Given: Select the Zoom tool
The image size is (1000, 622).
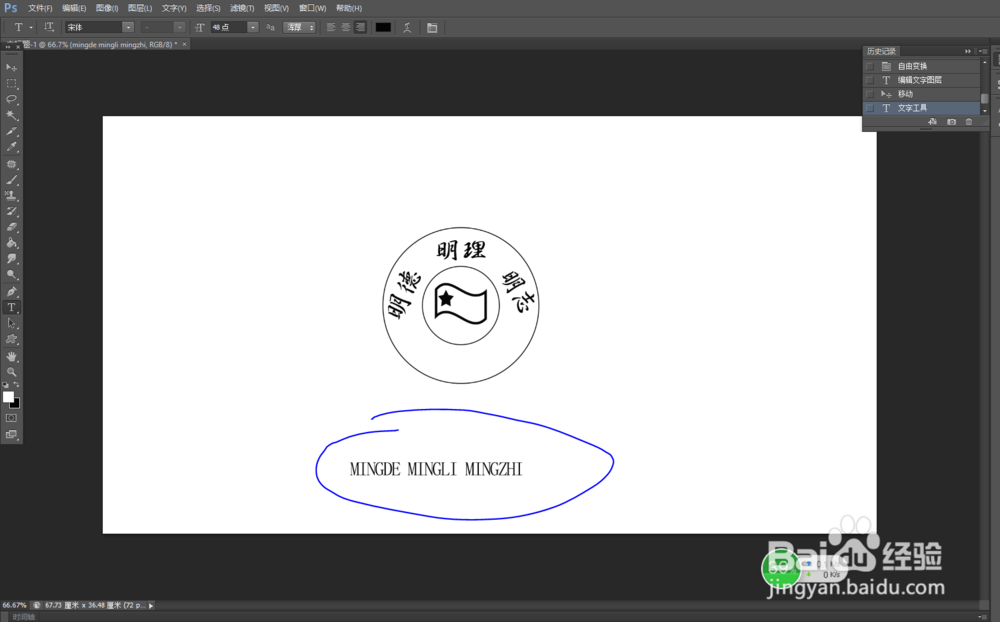Looking at the screenshot, I should (11, 372).
